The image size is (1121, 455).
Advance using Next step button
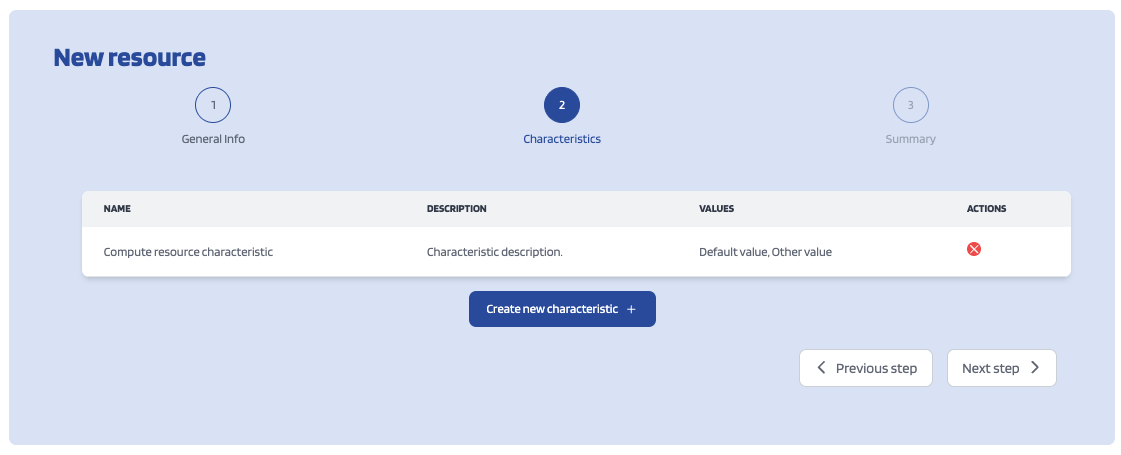1001,368
